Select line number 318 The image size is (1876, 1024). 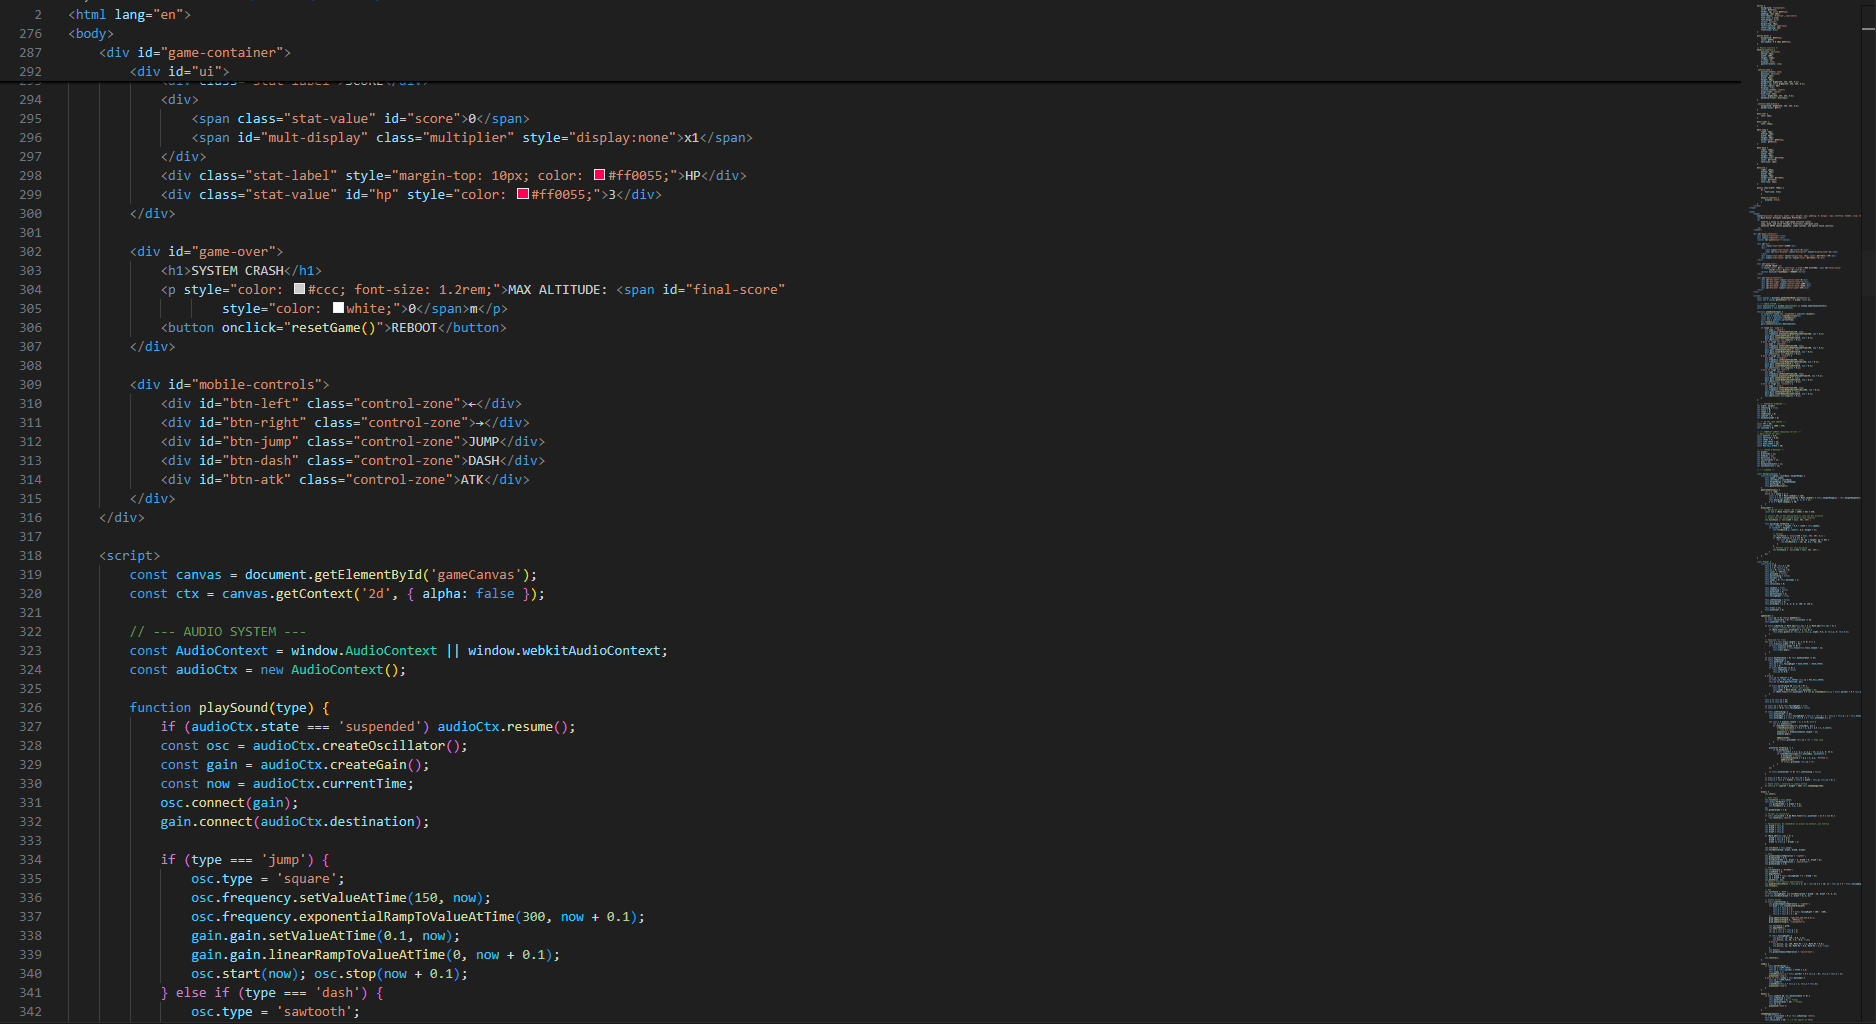coord(30,555)
